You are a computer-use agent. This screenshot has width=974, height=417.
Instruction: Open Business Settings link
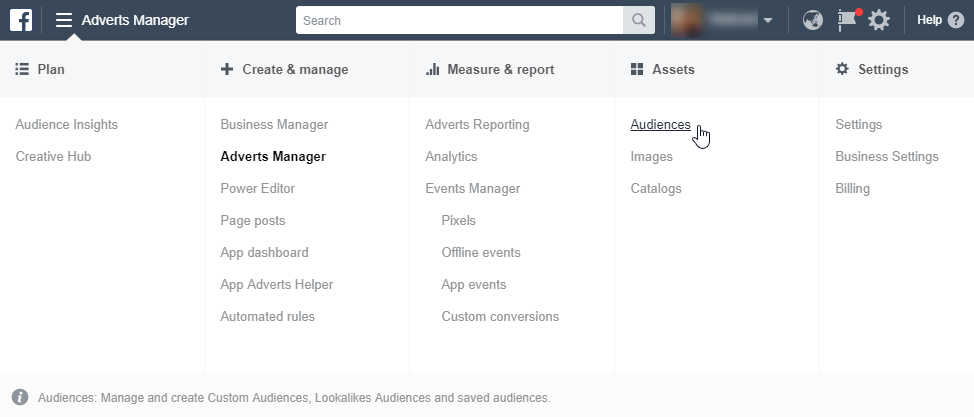[887, 157]
